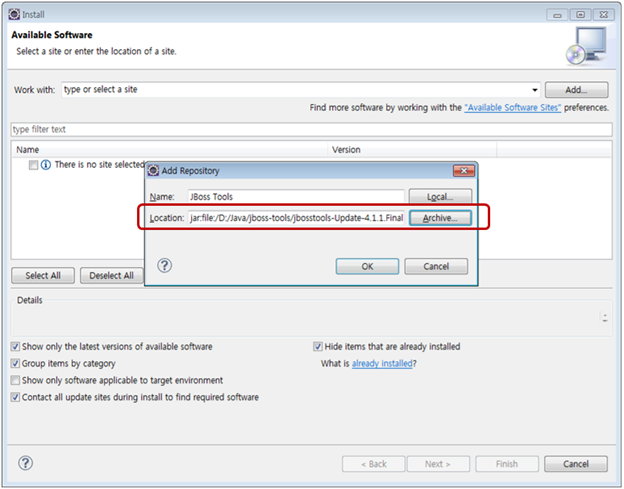Click the Eclipse icon in Install title bar
This screenshot has height=489, width=624.
click(13, 15)
